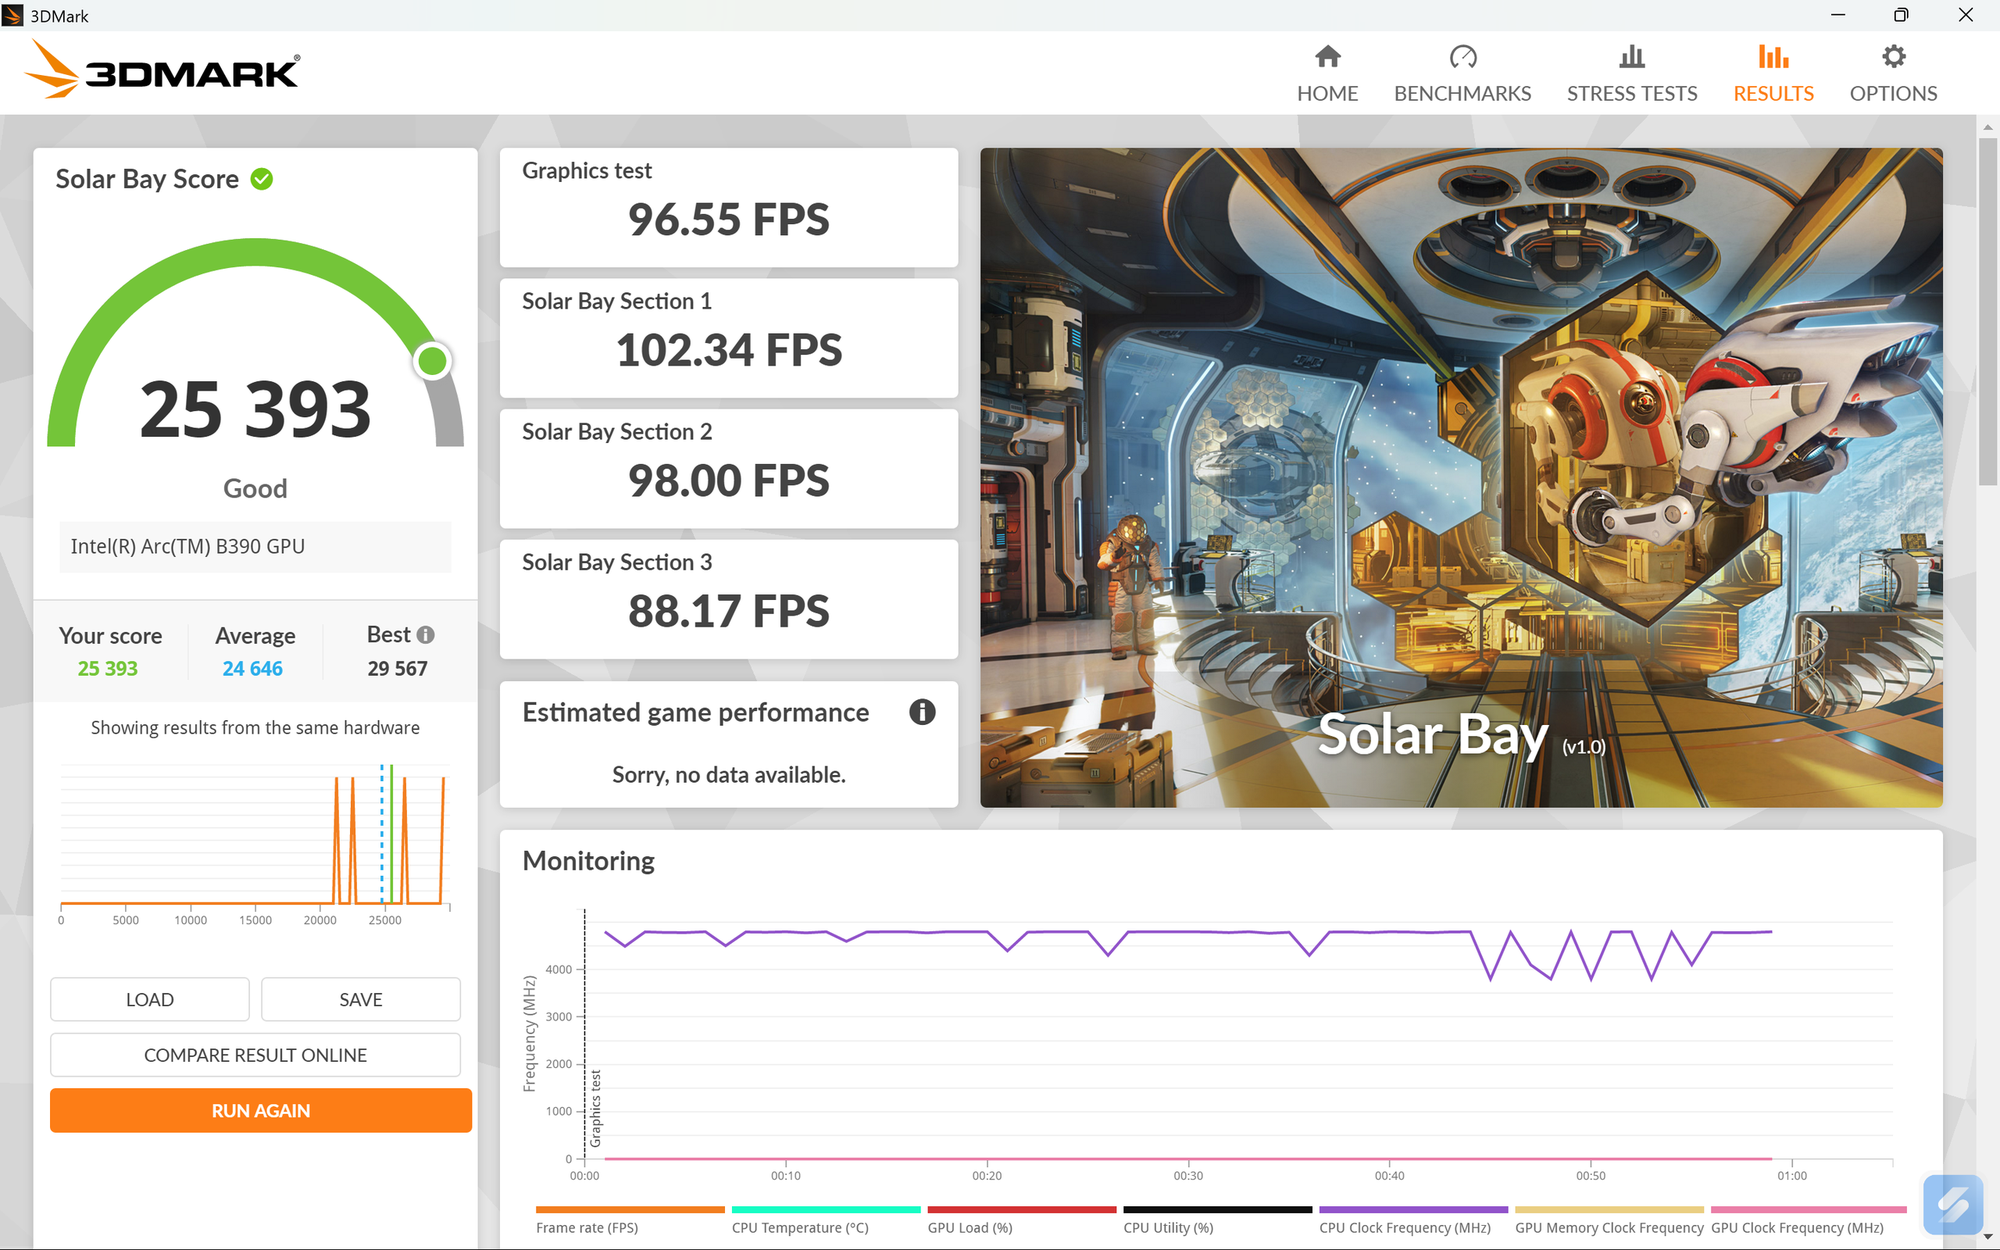
Task: Click the info icon next to Best score
Action: click(x=427, y=634)
